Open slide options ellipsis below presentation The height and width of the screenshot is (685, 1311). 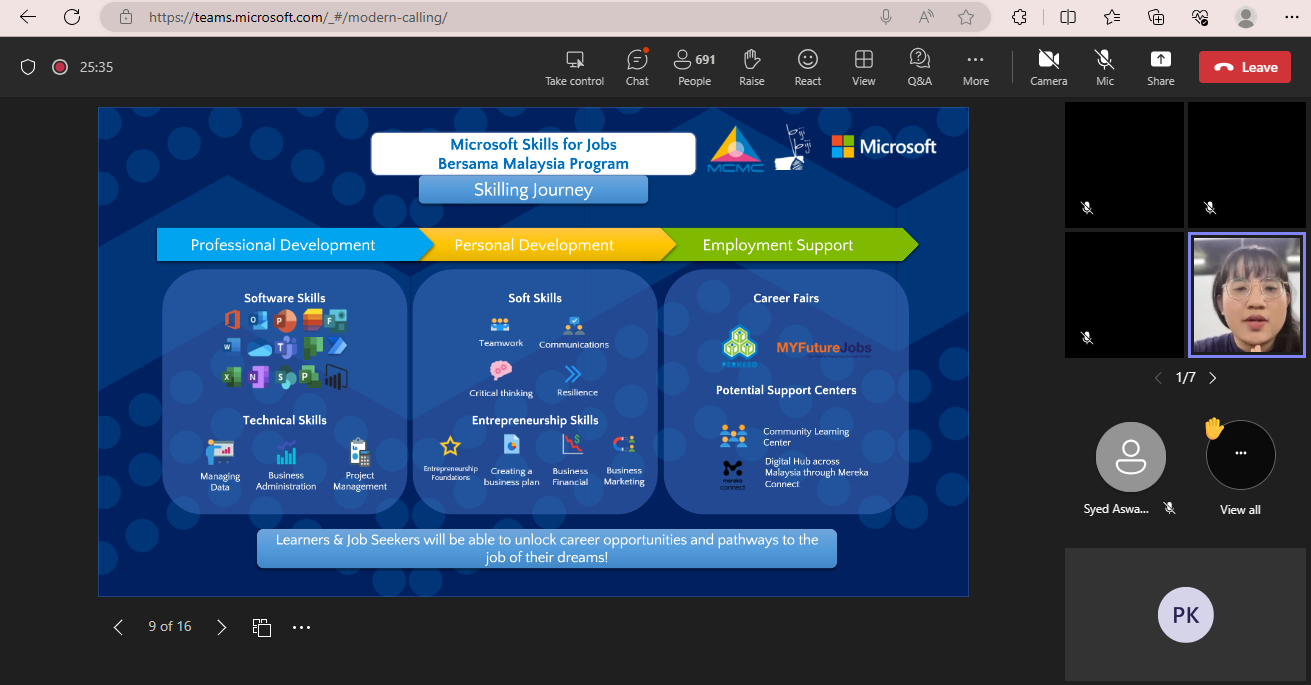301,627
